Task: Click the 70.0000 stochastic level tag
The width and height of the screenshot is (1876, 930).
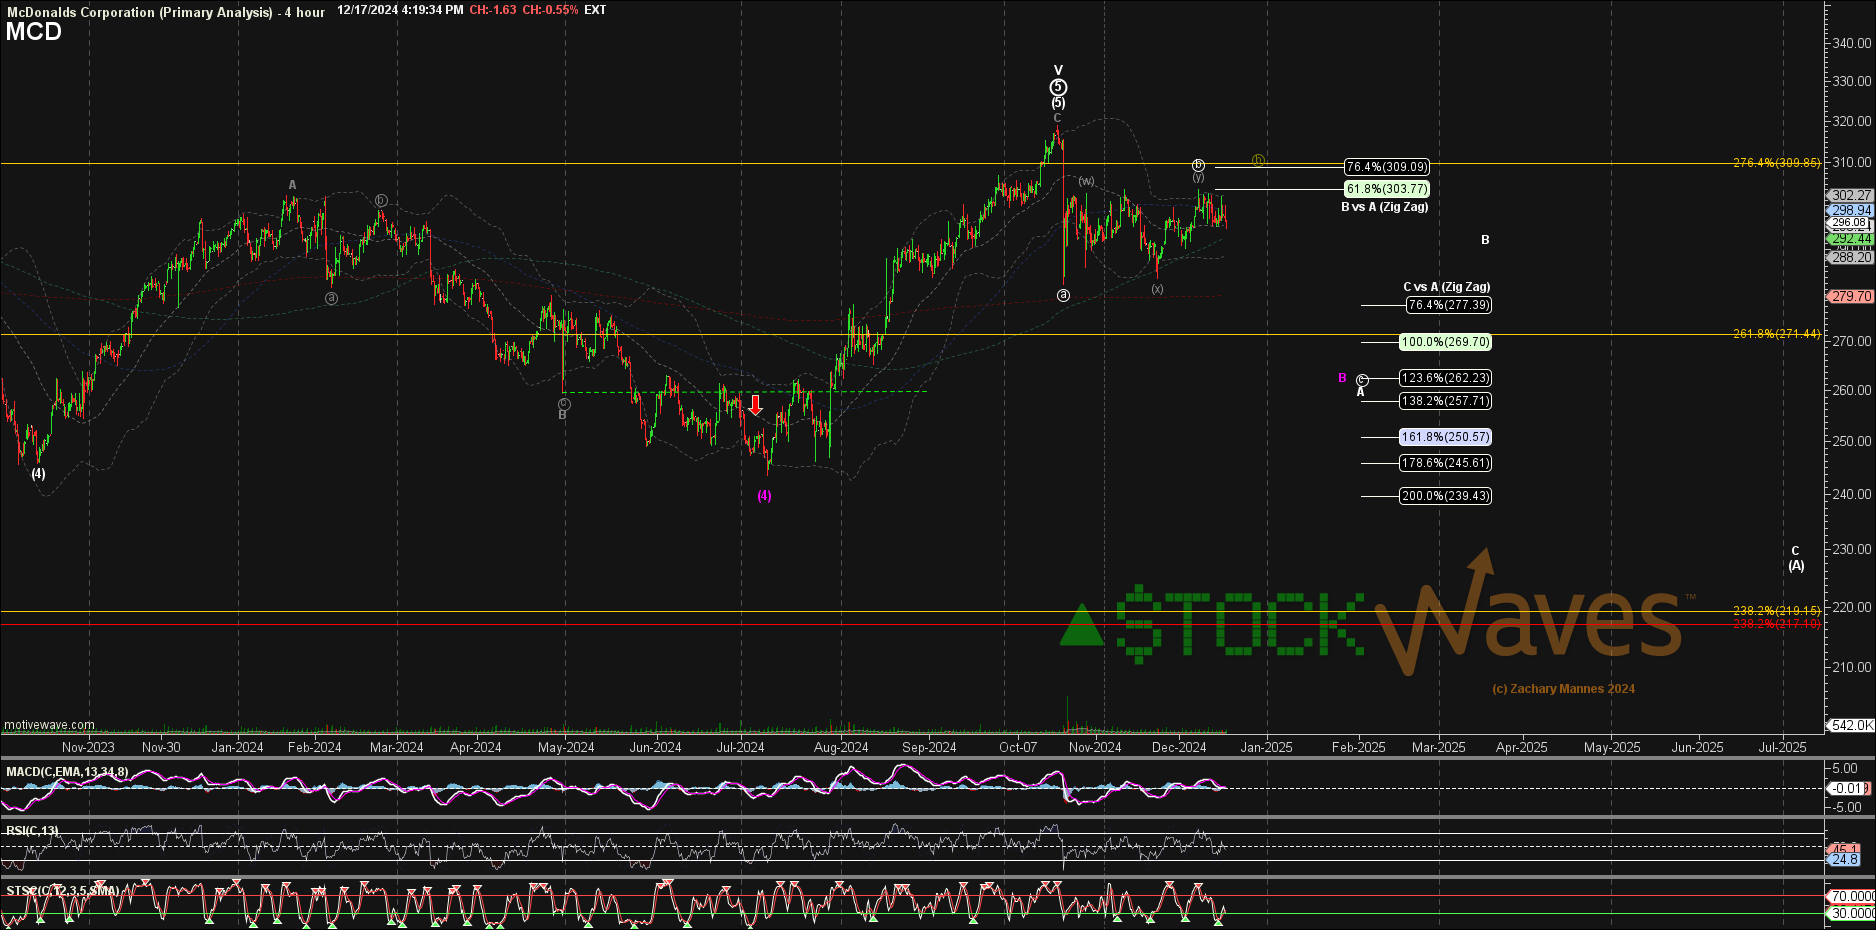Action: 1851,896
